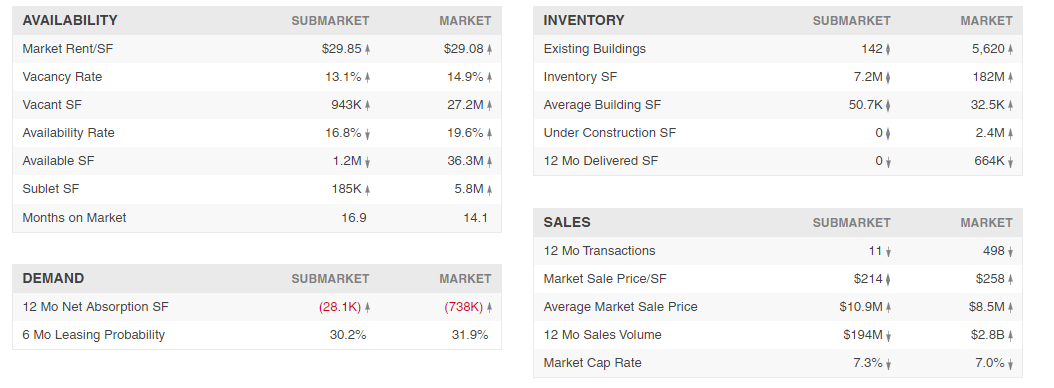Click the down arrow beside 664K delivered SF
Screen dimensions: 1054x388
tap(1010, 161)
